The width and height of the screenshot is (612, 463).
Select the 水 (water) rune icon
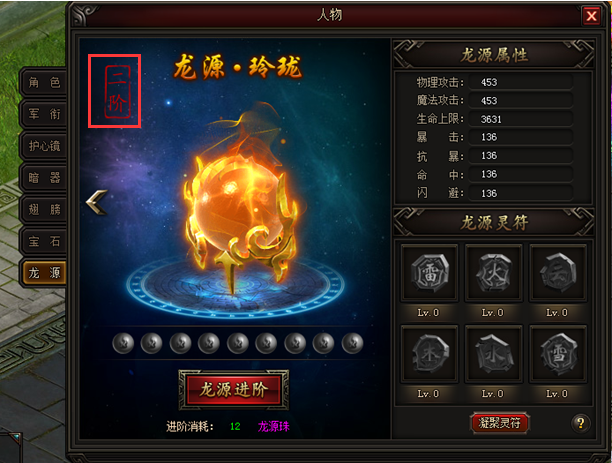tap(494, 354)
